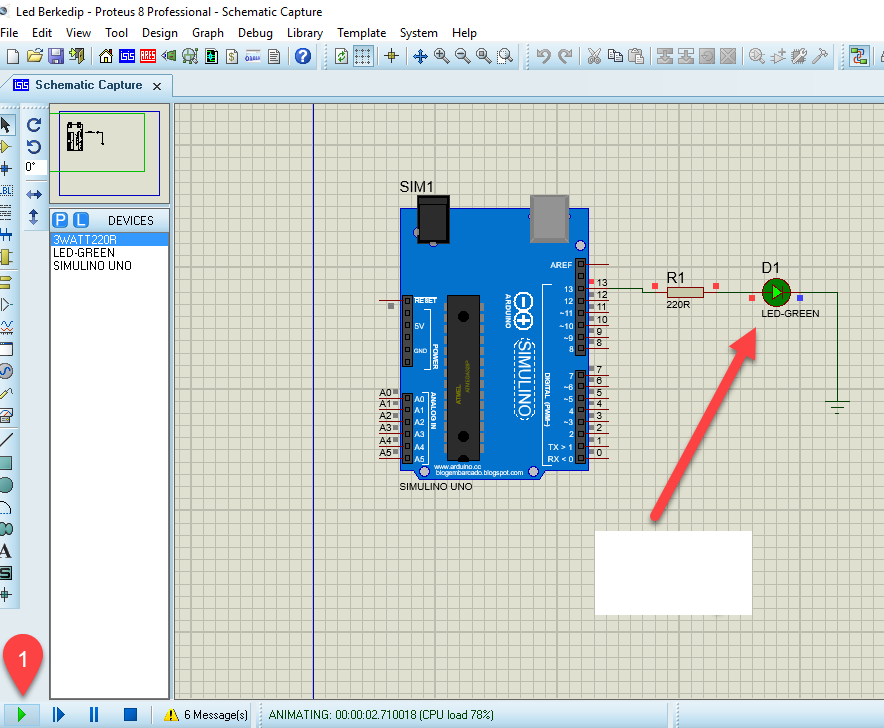
Task: Click the horizontal mirror (X-flip) icon
Action: 34,195
